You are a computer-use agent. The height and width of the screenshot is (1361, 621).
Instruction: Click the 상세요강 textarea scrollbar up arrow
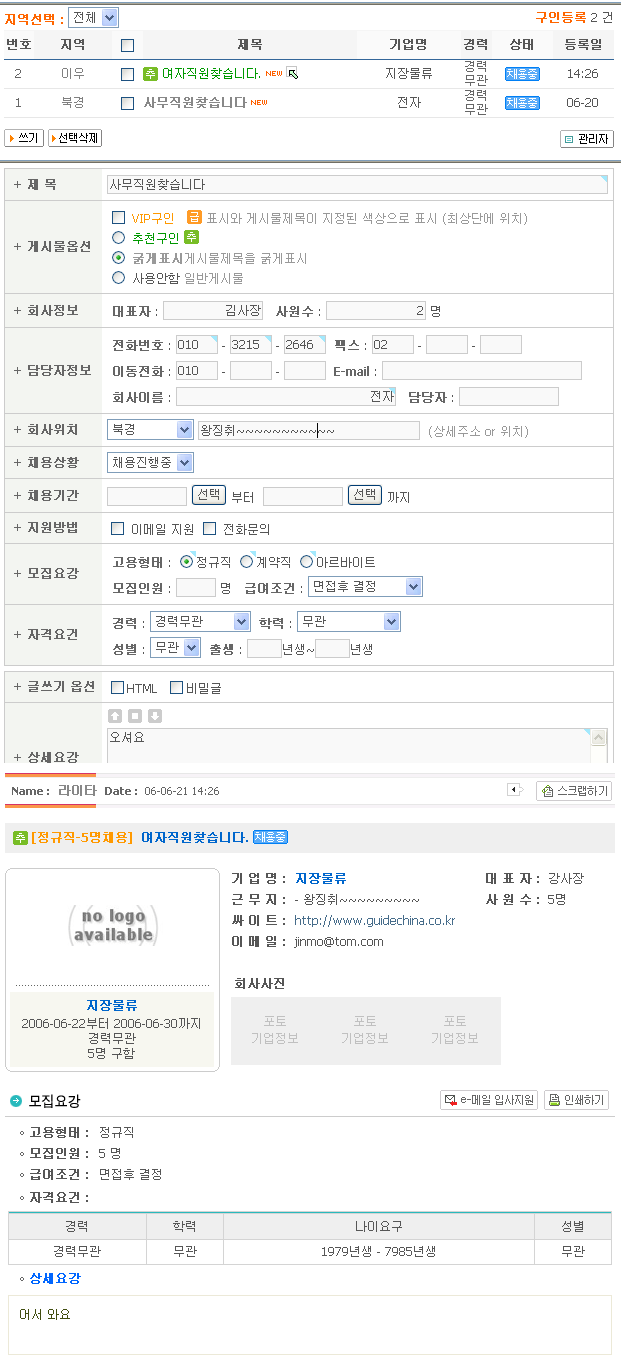[x=599, y=738]
